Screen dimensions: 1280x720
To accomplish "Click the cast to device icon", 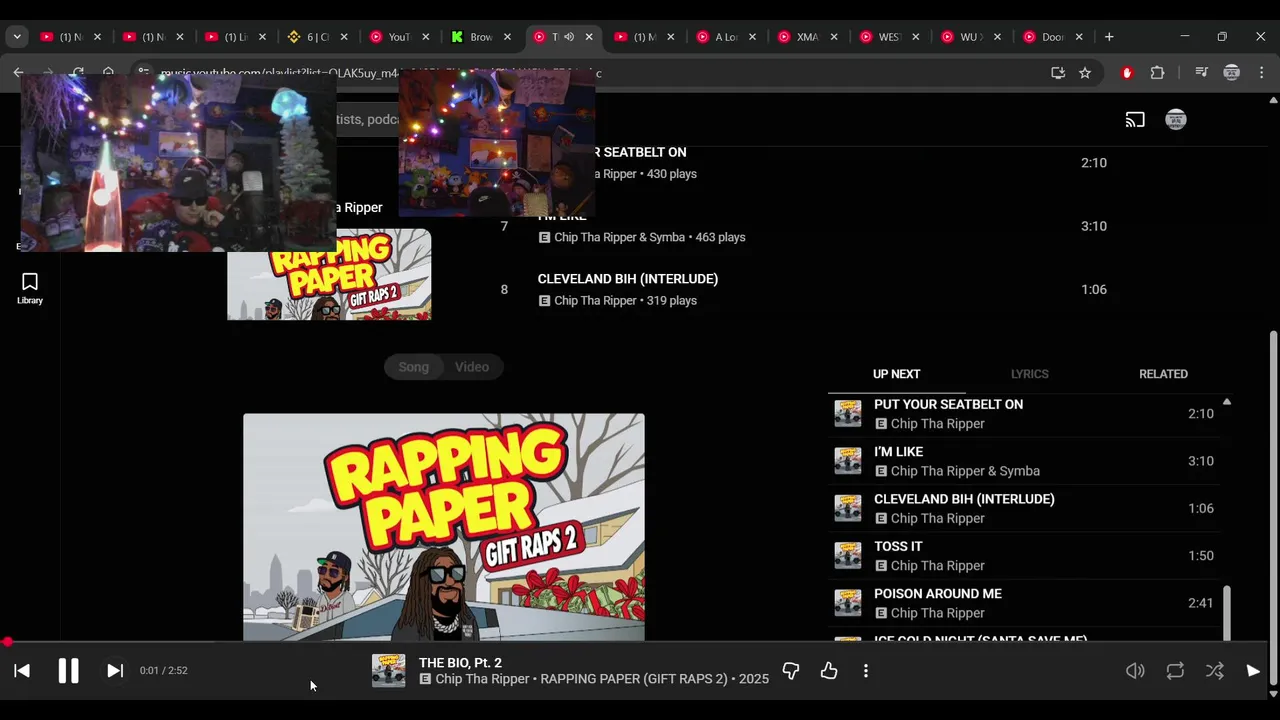I will pos(1135,120).
